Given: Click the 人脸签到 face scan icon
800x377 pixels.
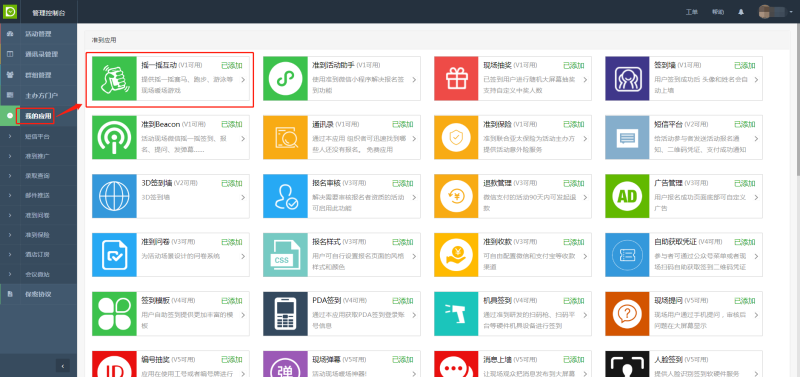Looking at the screenshot, I should coord(627,364).
